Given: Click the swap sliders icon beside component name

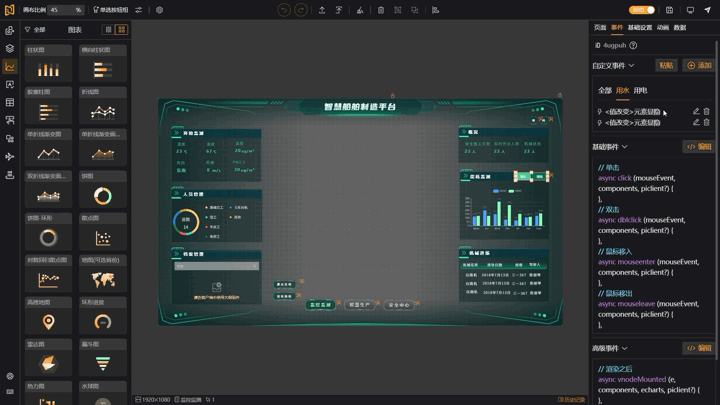Looking at the screenshot, I should coord(138,10).
